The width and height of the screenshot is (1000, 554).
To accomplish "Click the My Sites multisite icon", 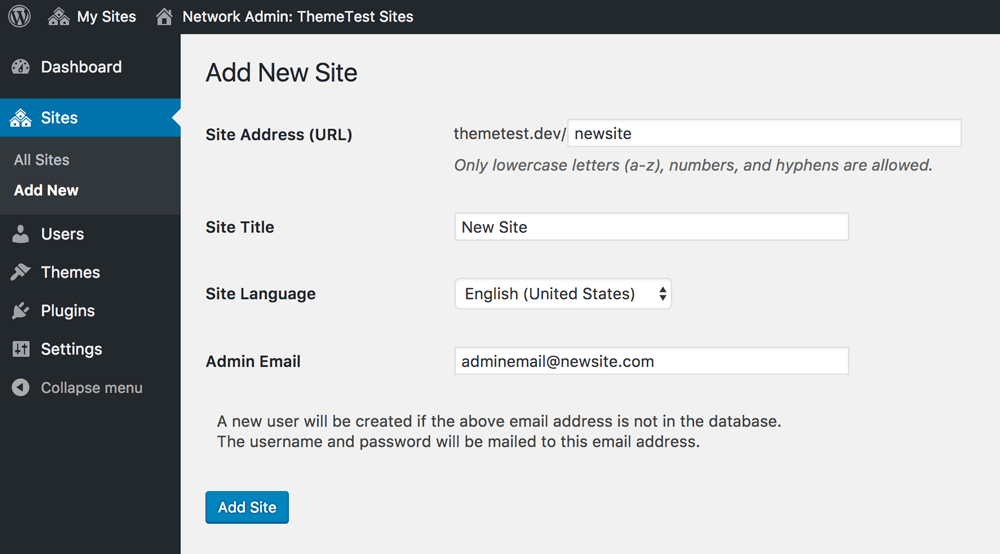I will (x=59, y=17).
